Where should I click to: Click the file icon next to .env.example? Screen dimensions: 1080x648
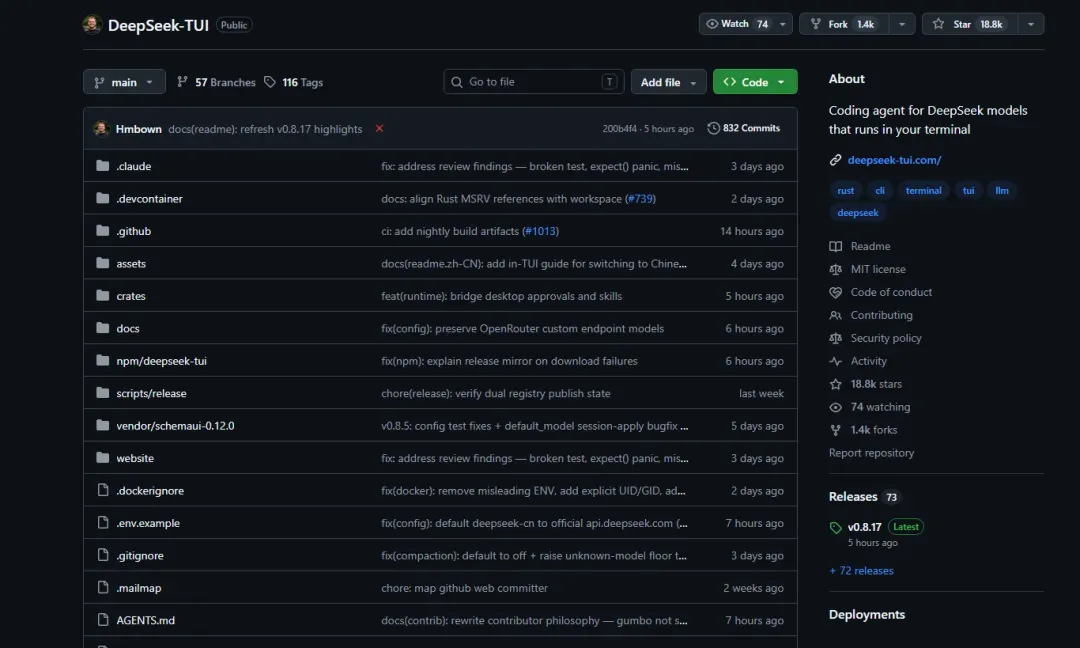(103, 522)
